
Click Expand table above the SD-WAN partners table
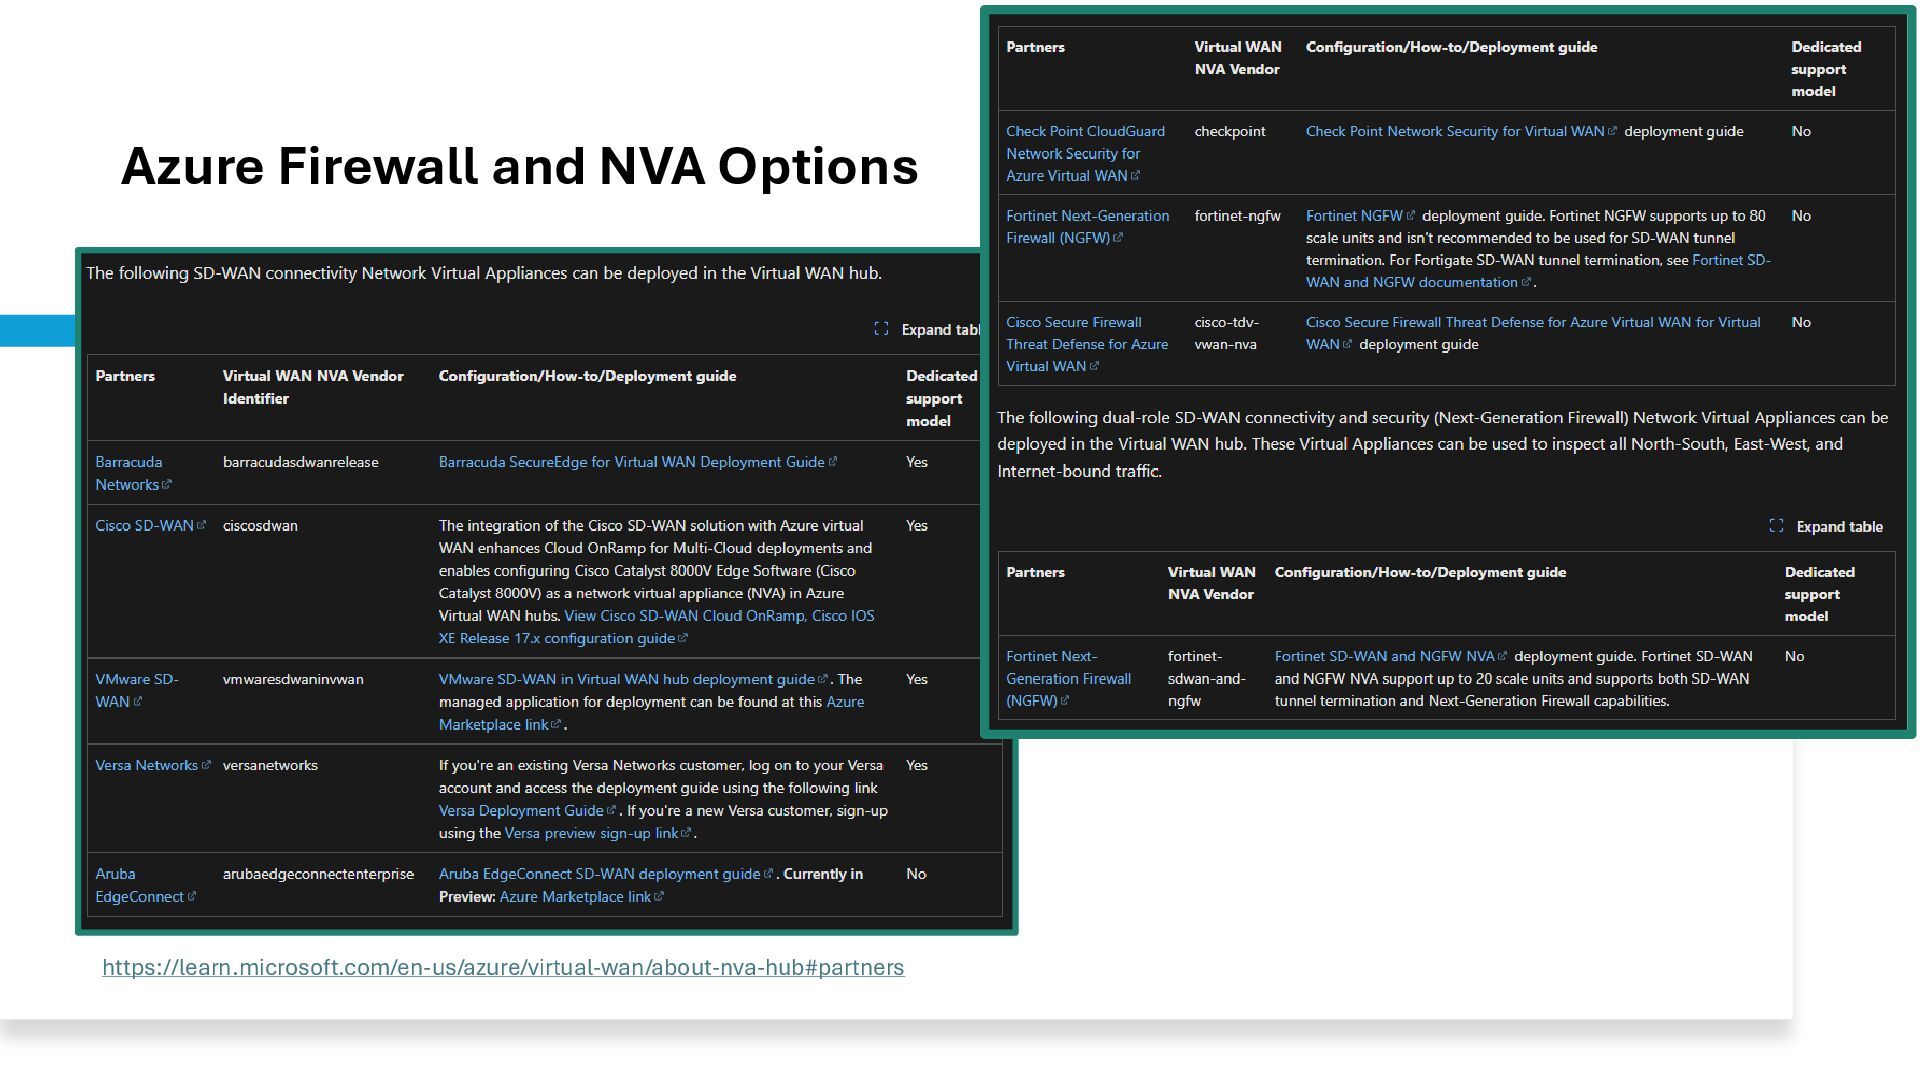coord(940,330)
